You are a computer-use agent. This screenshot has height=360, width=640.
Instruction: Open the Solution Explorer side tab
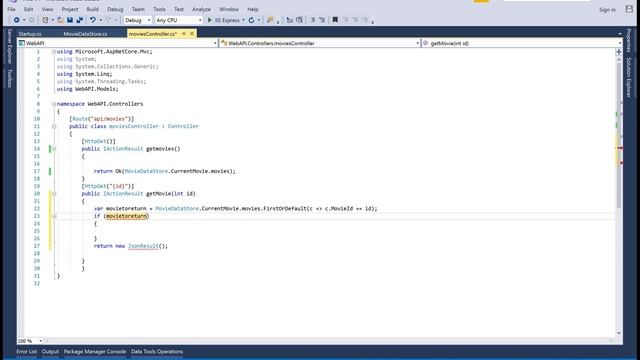pos(629,77)
